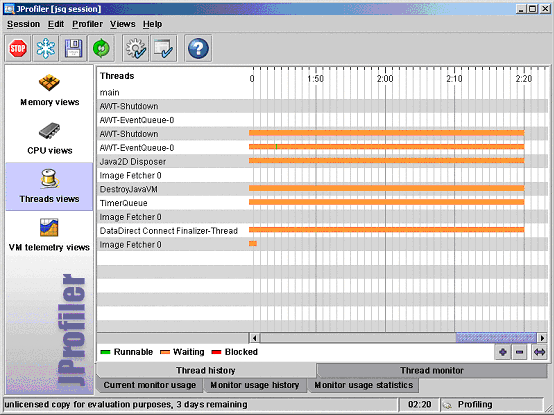
Task: Click fit-to-window double arrow button
Action: tap(540, 352)
